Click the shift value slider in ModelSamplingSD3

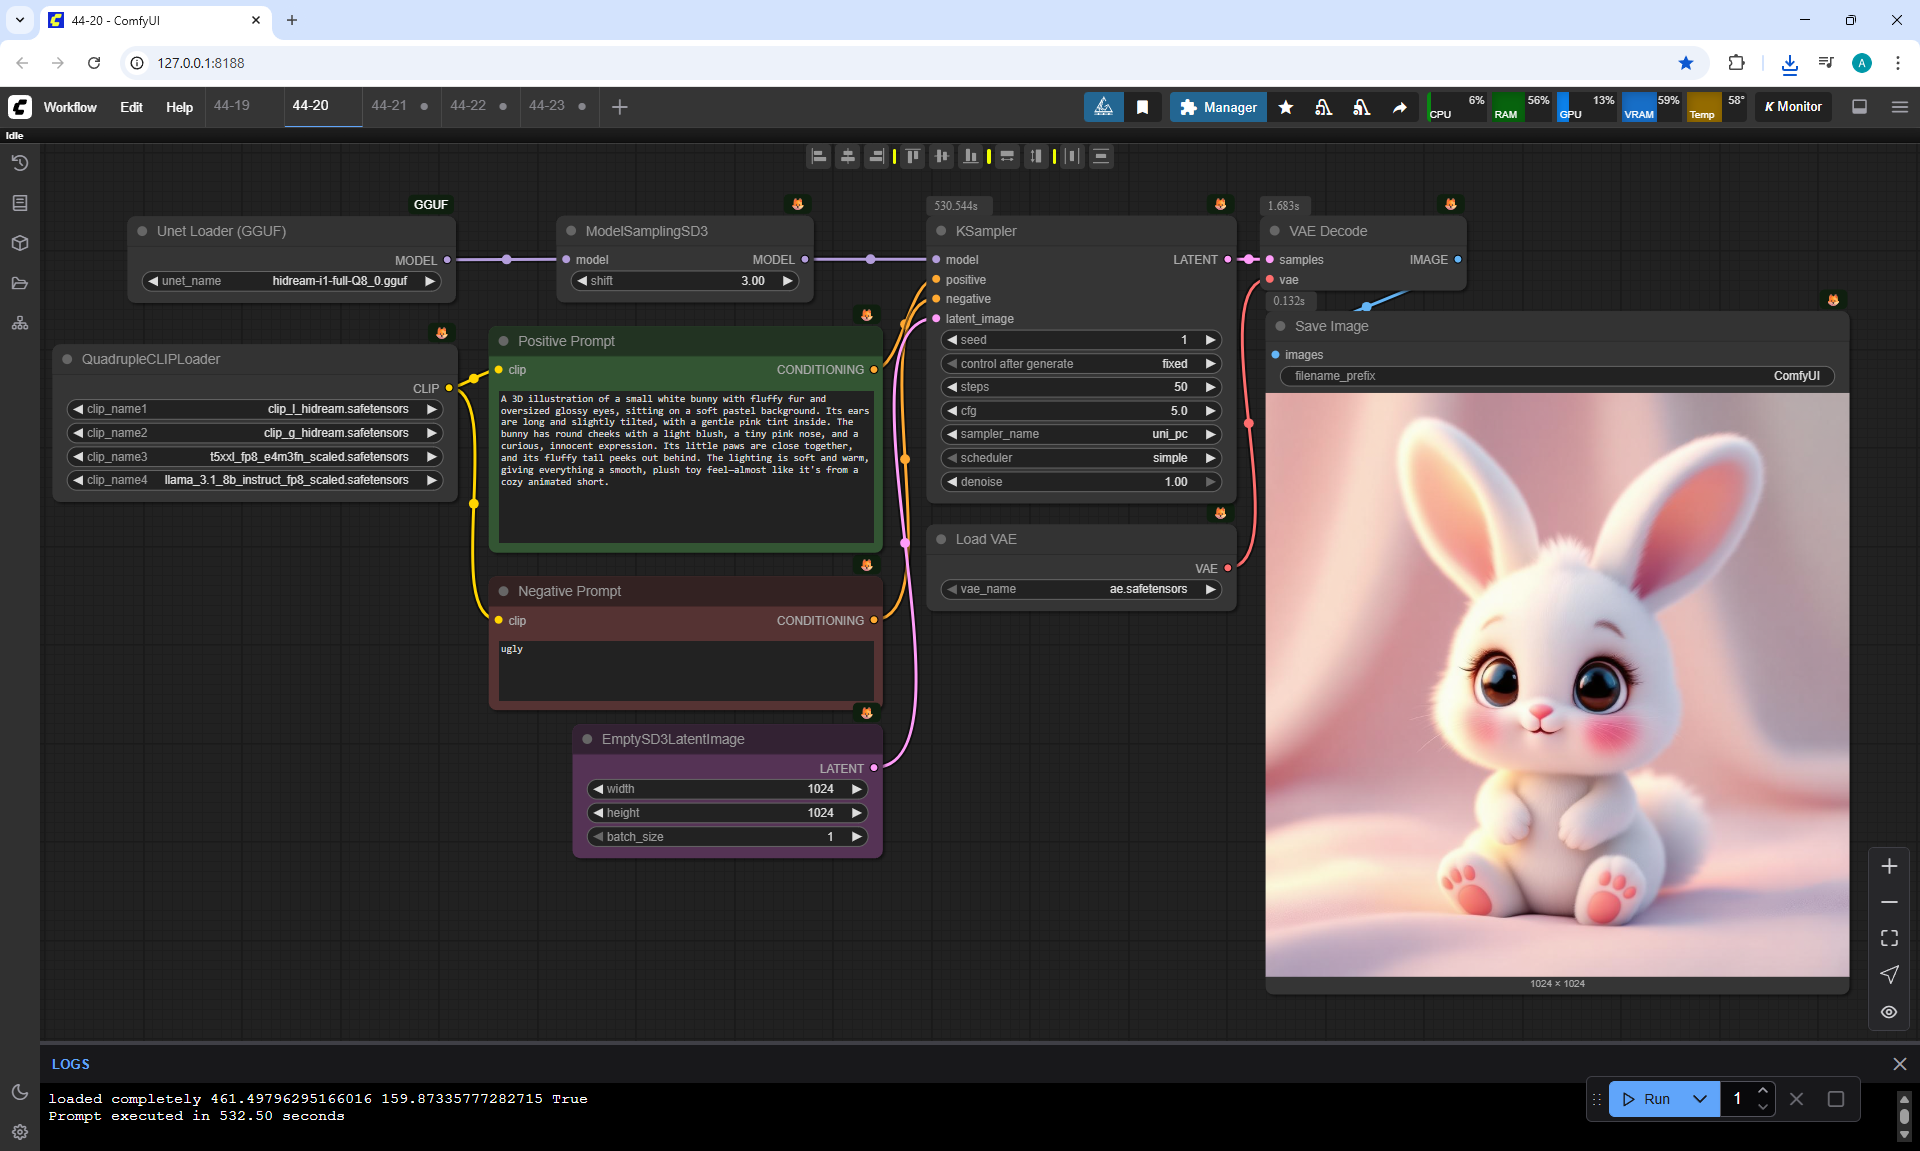tap(686, 281)
